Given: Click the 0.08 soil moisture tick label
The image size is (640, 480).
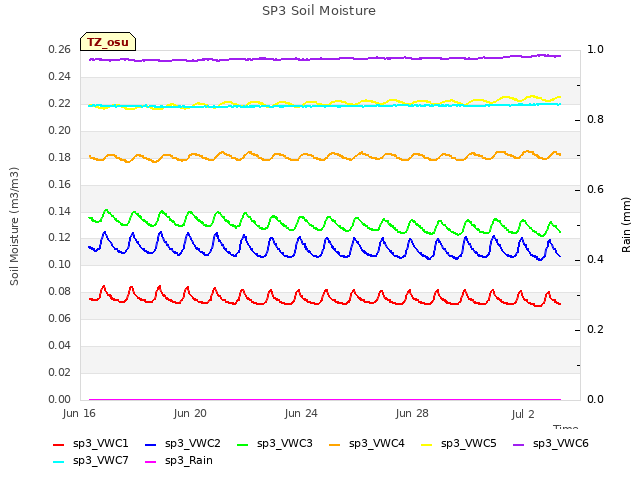Looking at the screenshot, I should [59, 291].
